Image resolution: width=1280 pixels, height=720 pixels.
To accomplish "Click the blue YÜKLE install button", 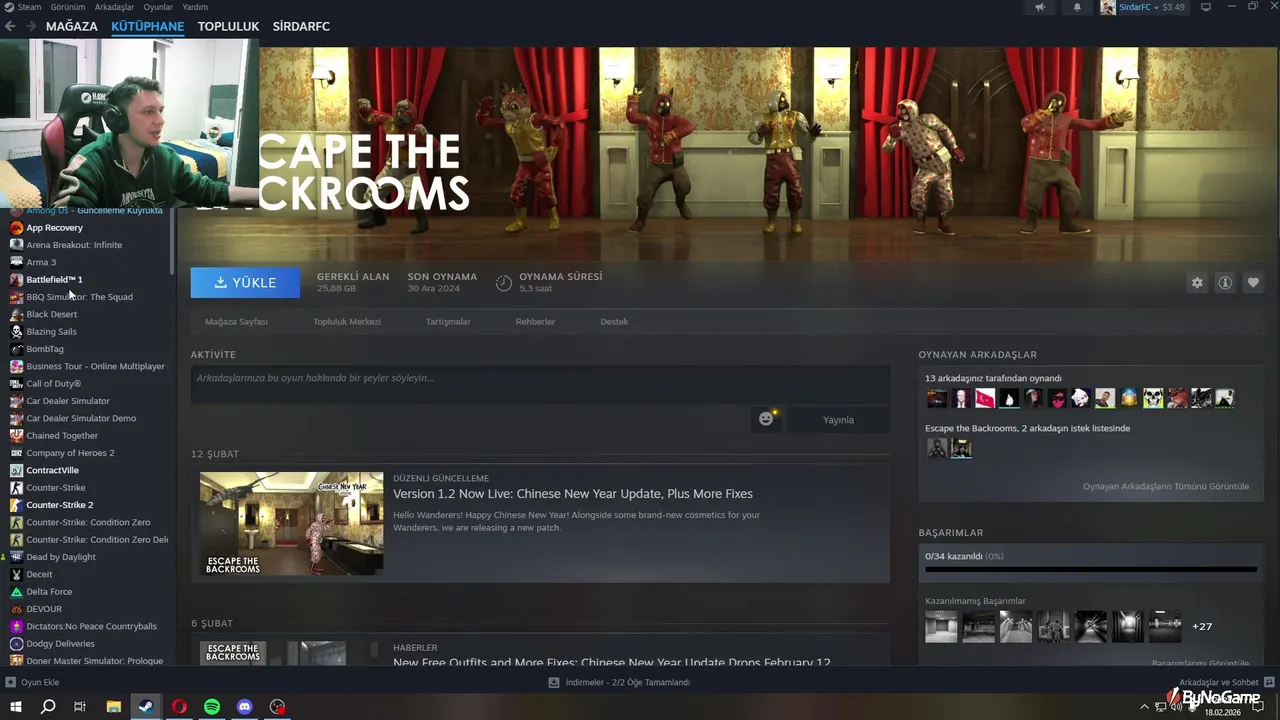I will click(x=245, y=283).
